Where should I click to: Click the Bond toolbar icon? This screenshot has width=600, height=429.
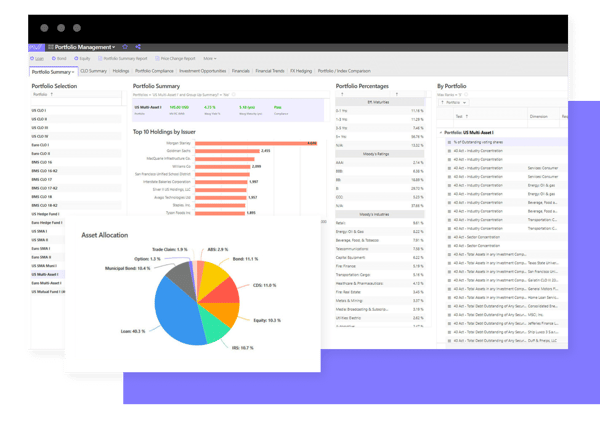coord(58,59)
